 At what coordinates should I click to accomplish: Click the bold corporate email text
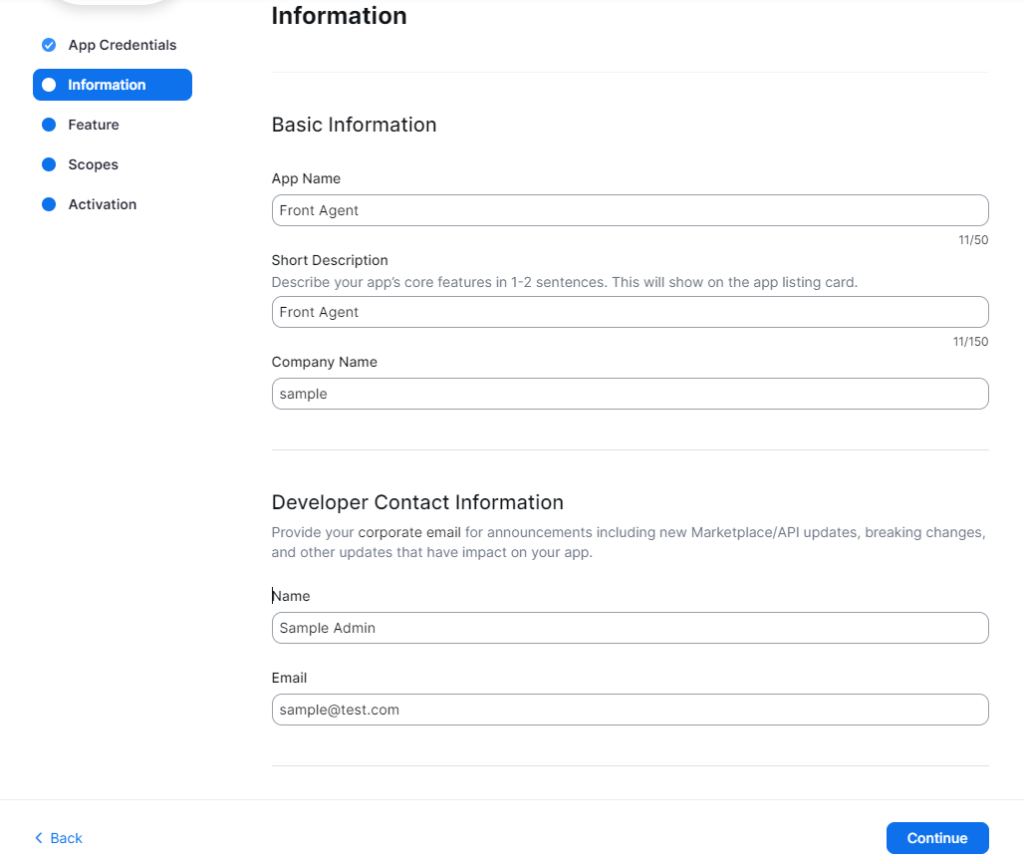click(409, 532)
